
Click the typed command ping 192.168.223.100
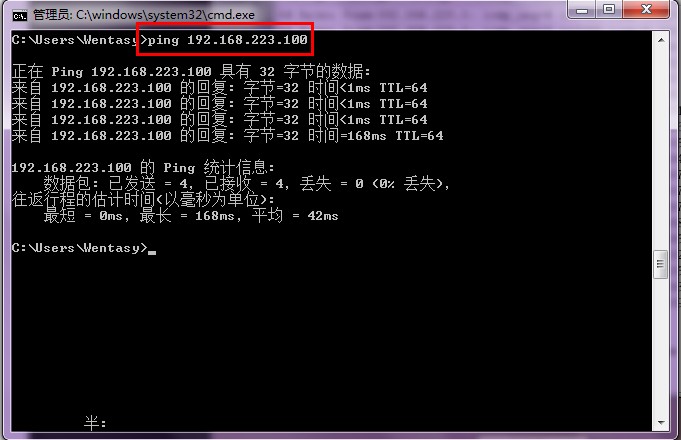click(228, 40)
